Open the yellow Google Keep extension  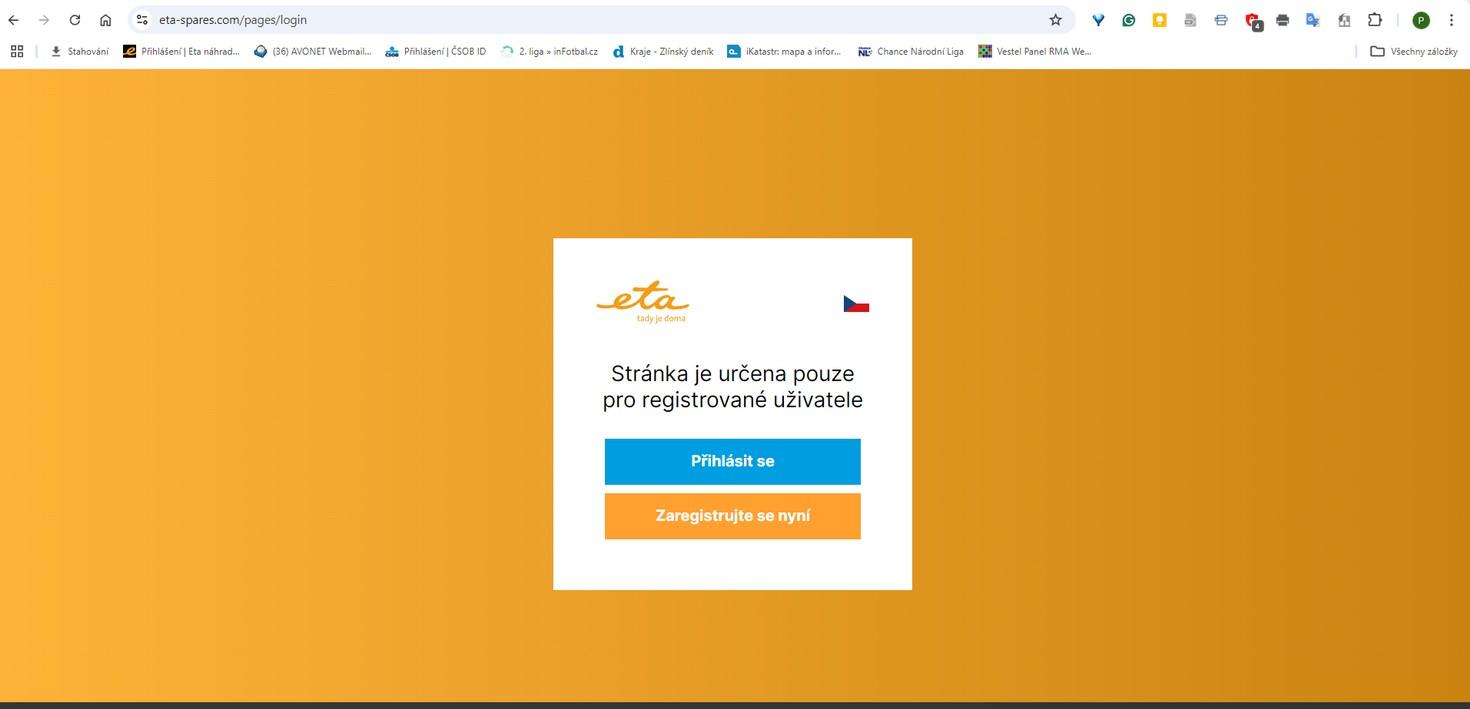point(1160,20)
